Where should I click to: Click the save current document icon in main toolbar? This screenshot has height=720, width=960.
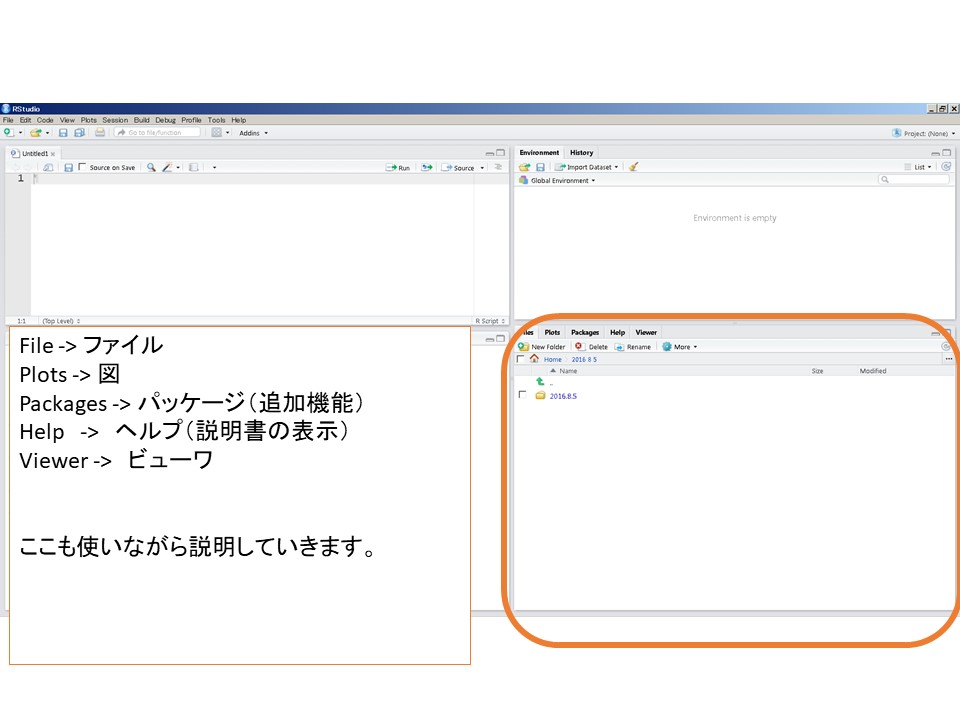[63, 132]
